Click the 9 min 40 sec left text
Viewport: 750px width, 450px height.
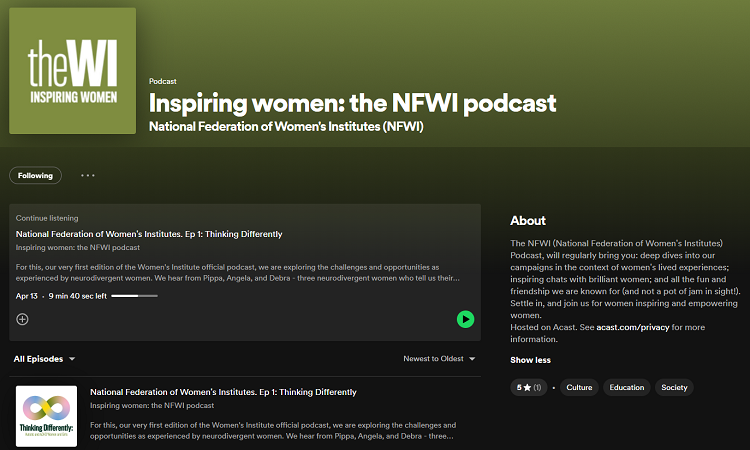[x=77, y=296]
